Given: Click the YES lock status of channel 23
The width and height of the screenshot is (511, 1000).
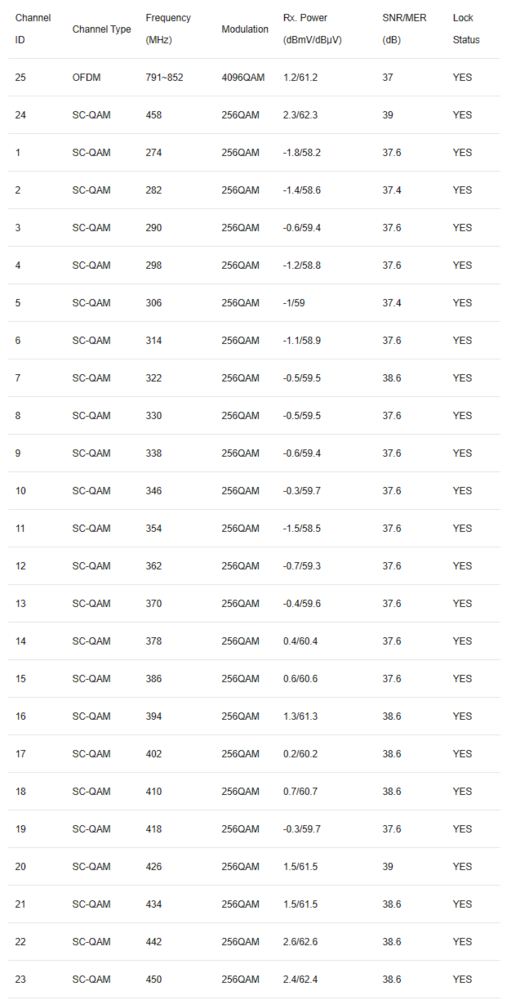Looking at the screenshot, I should tap(463, 980).
